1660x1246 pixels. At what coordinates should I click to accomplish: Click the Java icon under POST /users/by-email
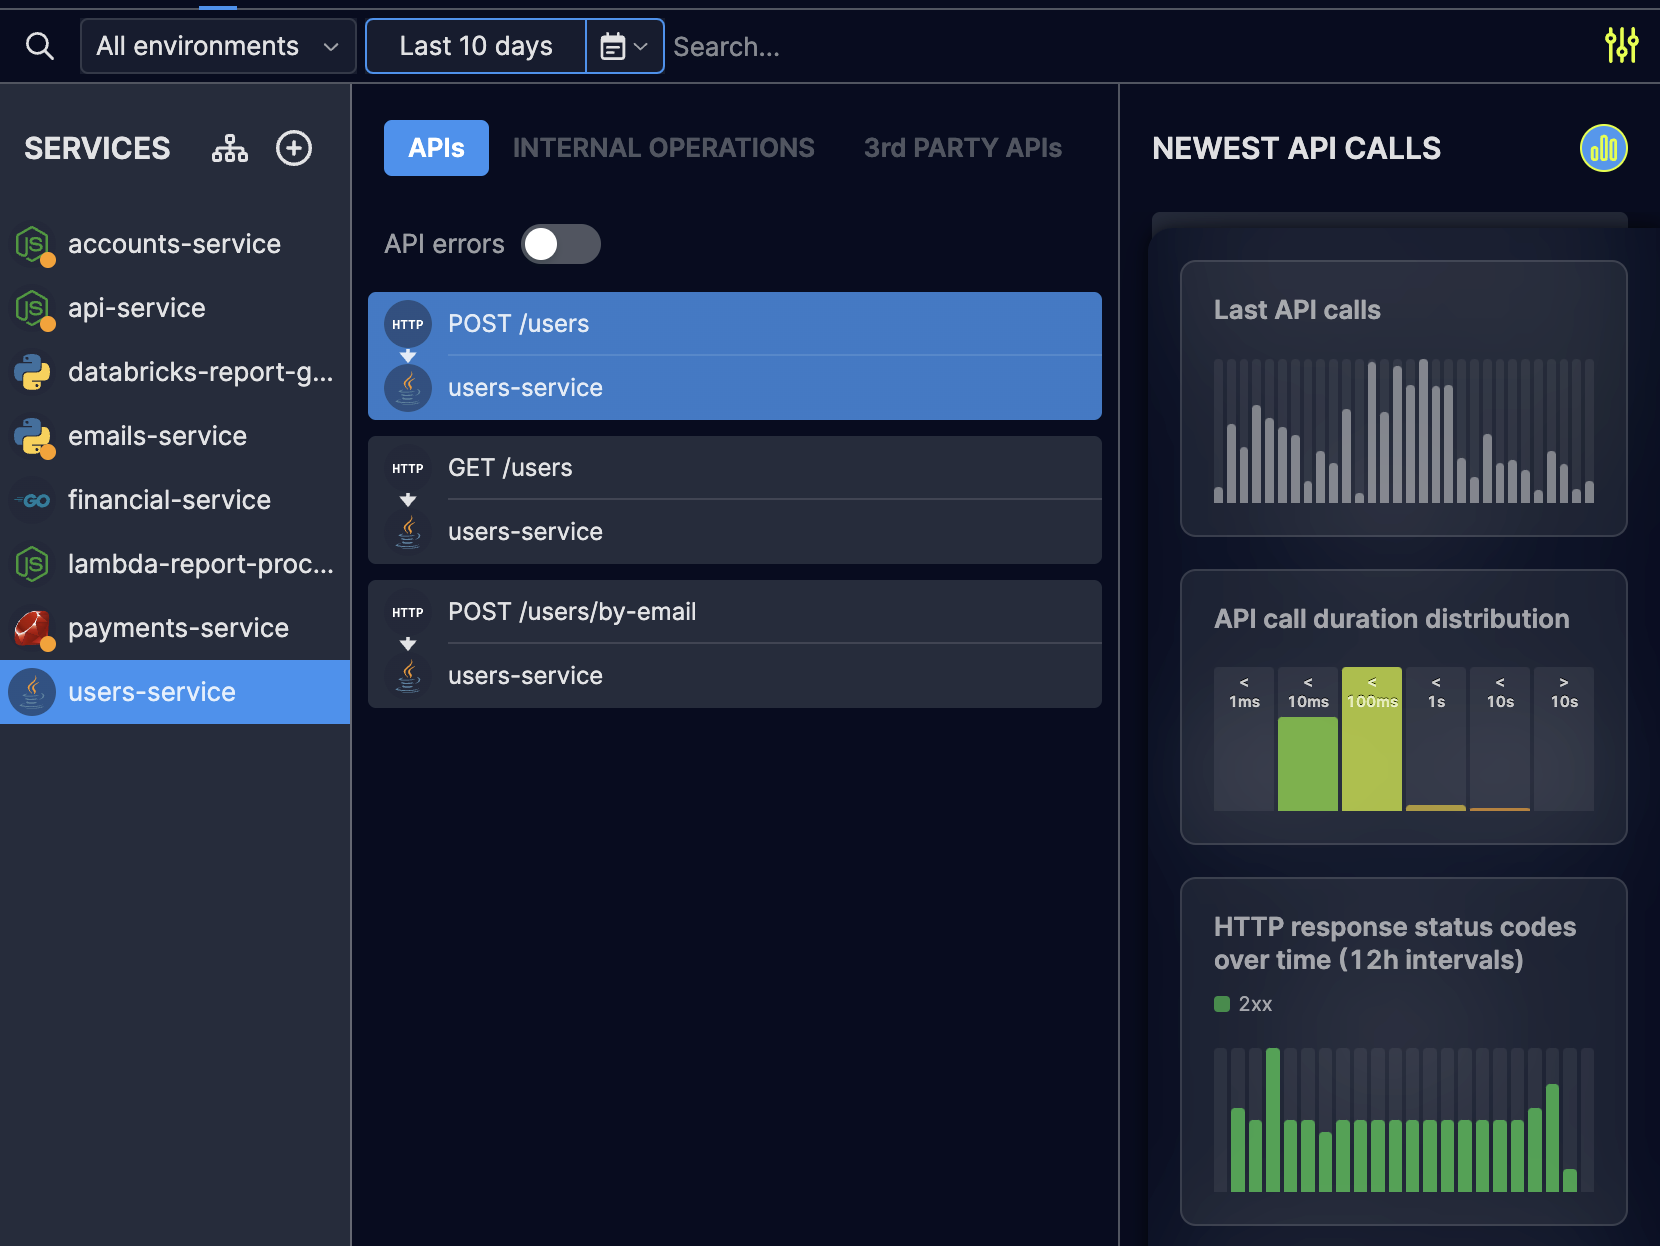pos(408,676)
